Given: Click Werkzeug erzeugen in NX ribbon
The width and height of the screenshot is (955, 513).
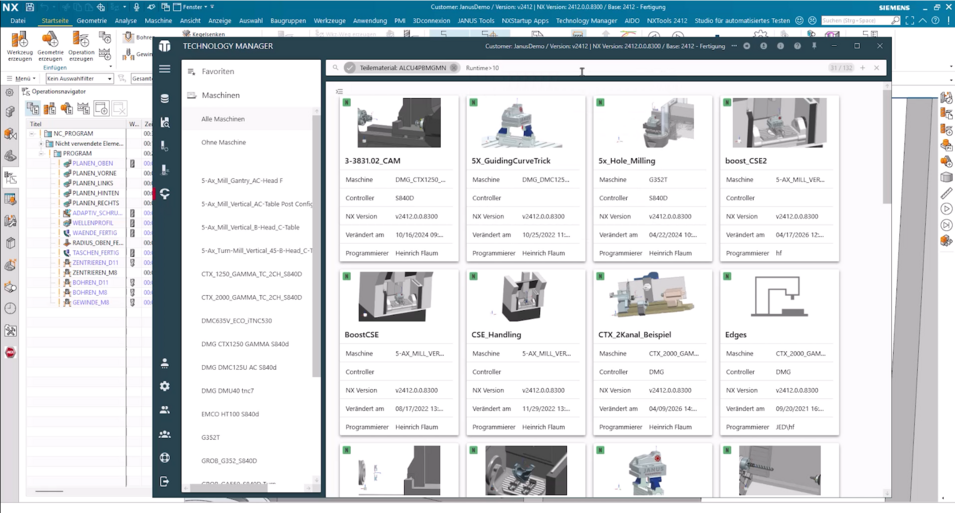Looking at the screenshot, I should (x=19, y=47).
